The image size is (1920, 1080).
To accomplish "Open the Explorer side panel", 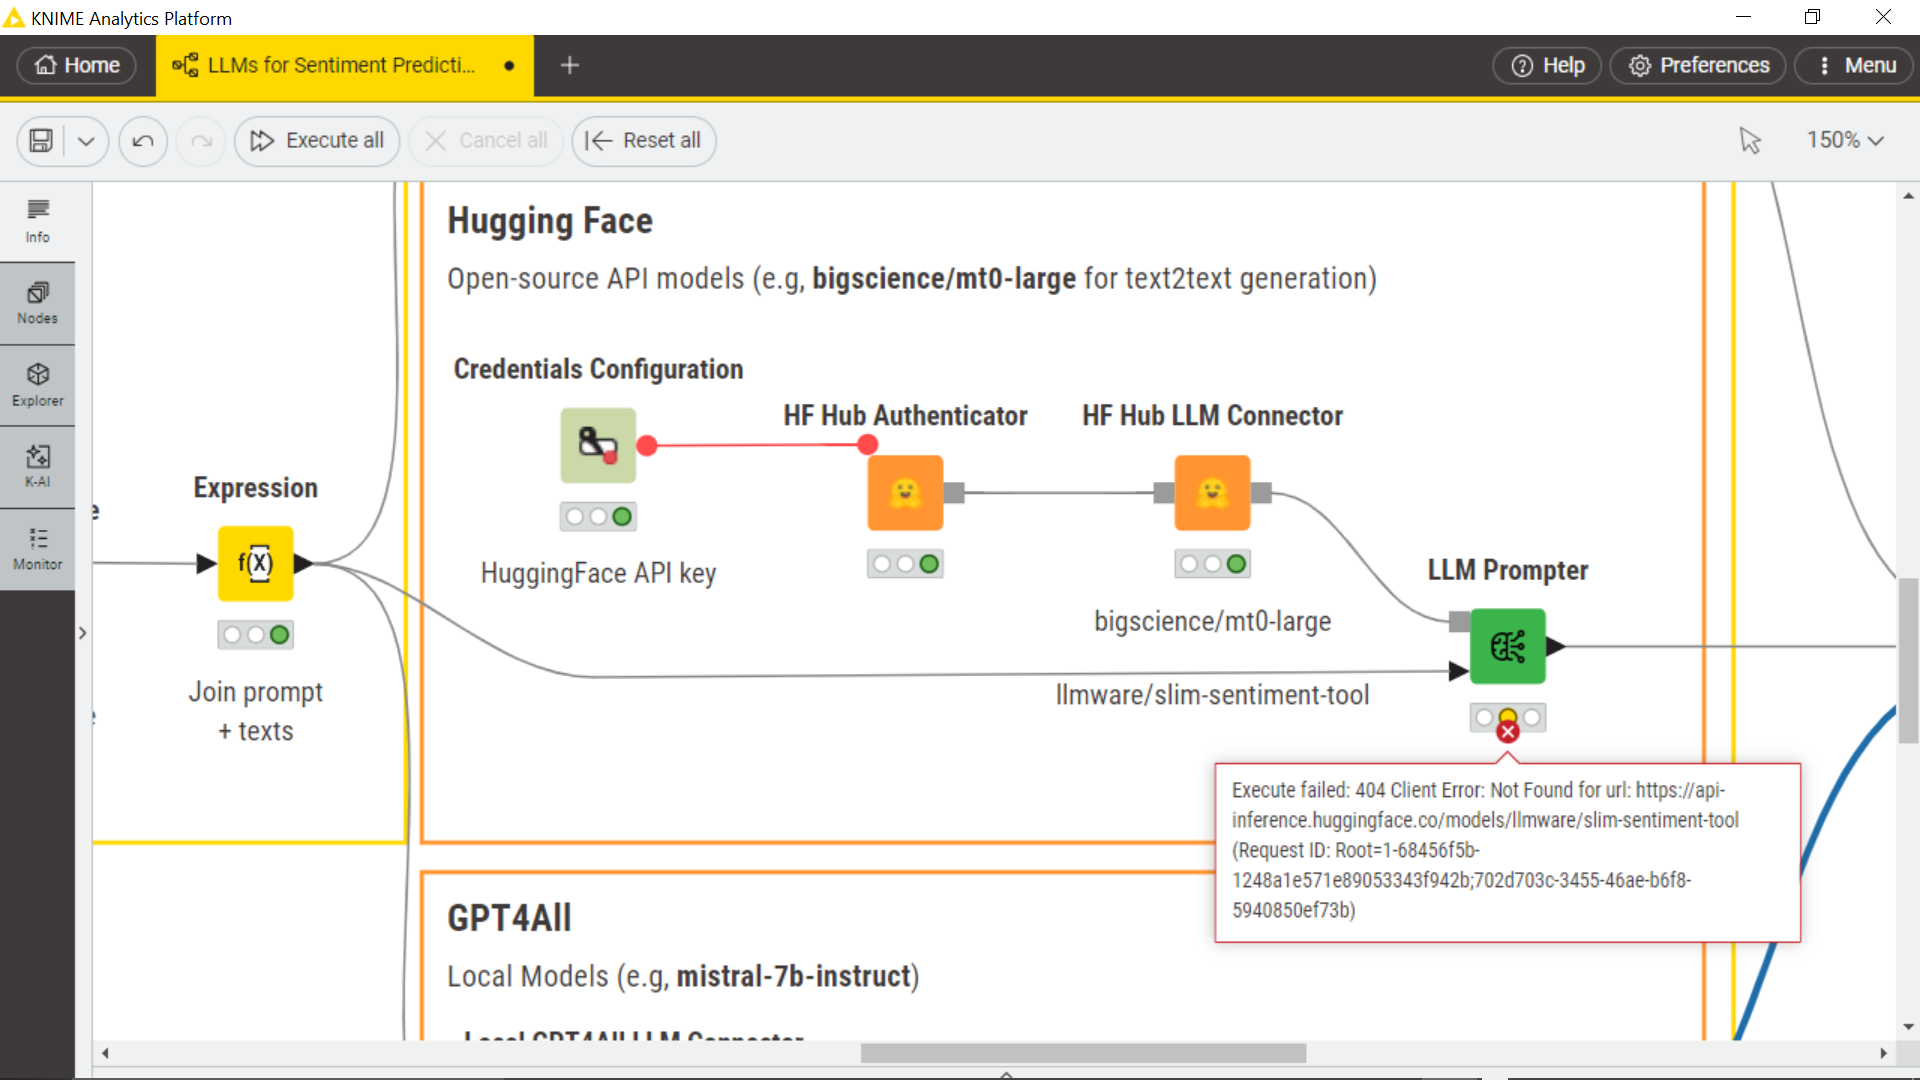I will point(38,386).
